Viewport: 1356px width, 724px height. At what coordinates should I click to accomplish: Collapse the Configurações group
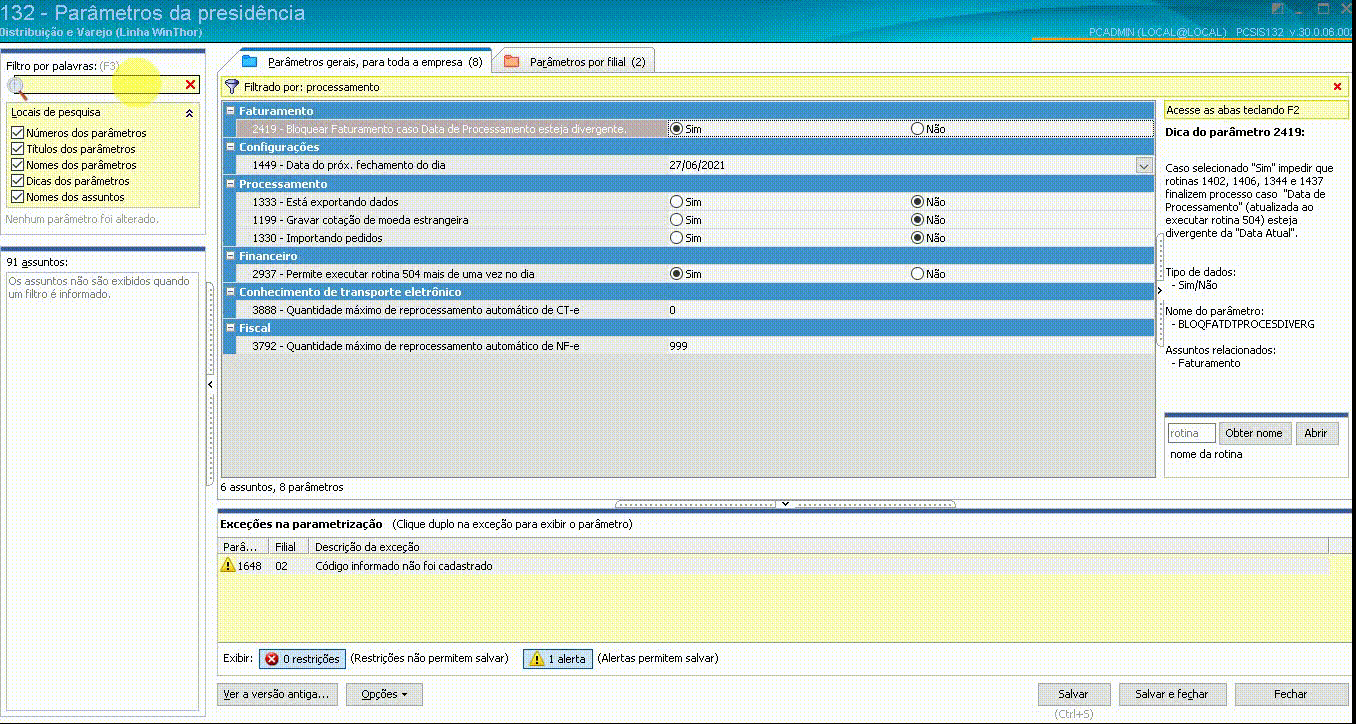pyautogui.click(x=230, y=147)
